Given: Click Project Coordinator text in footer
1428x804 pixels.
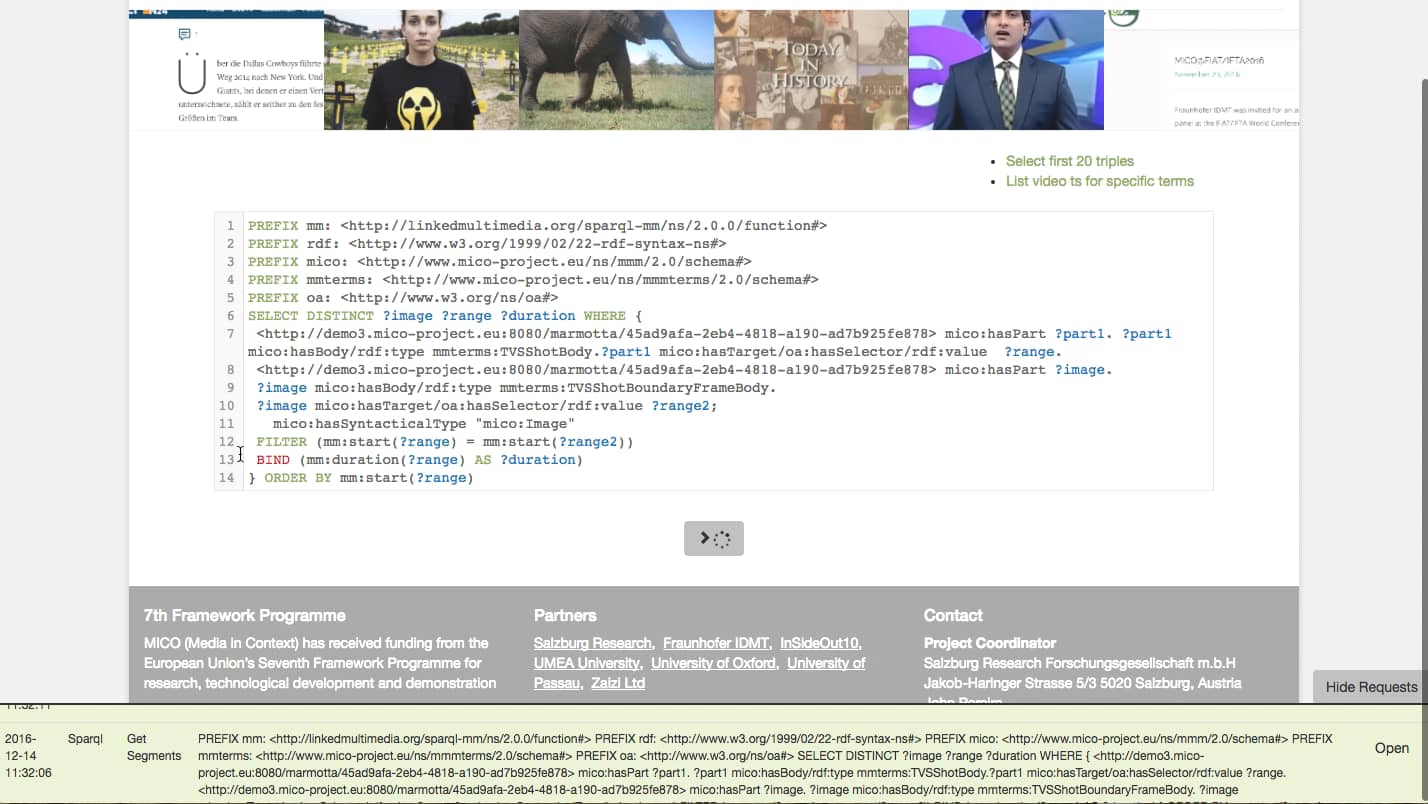Looking at the screenshot, I should point(990,643).
